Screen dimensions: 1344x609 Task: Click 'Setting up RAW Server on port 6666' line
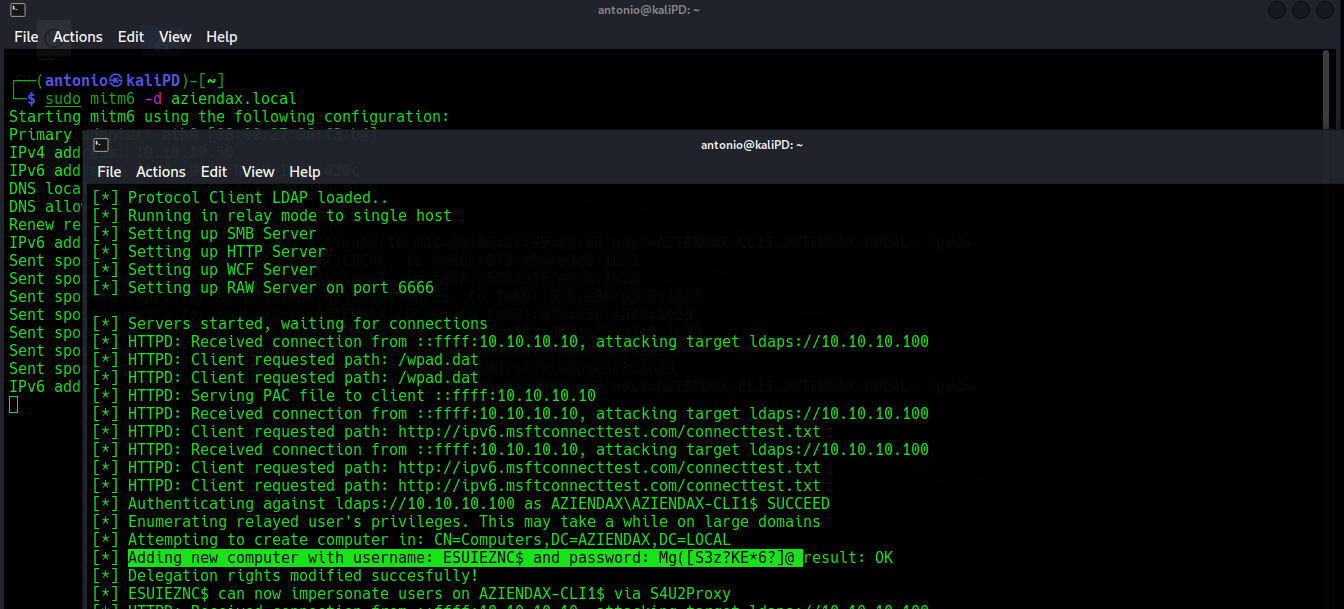(x=263, y=288)
